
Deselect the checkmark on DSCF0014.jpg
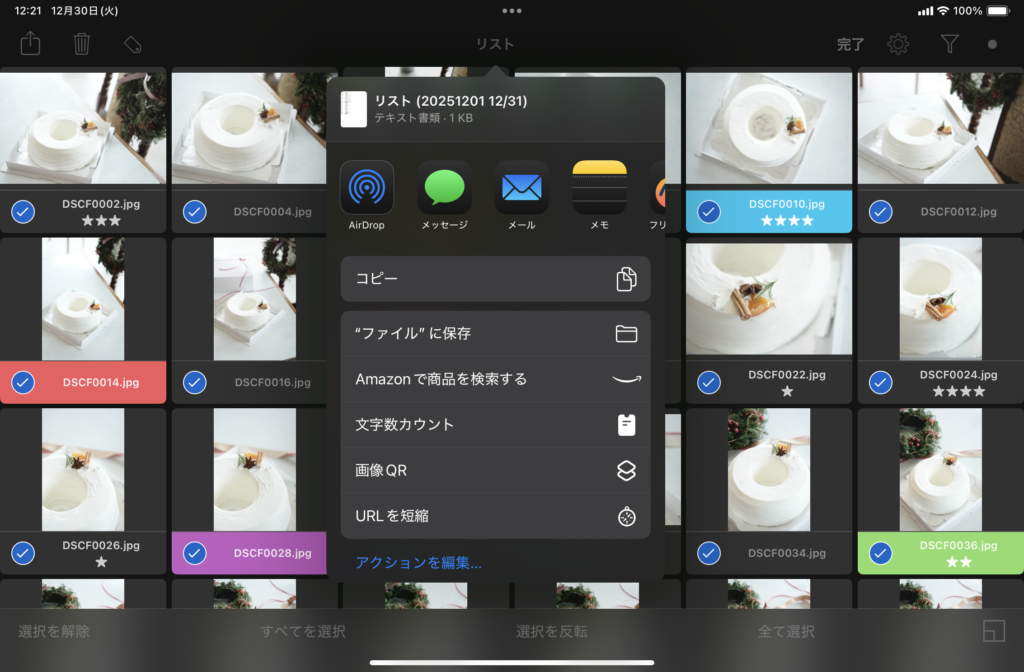[23, 382]
